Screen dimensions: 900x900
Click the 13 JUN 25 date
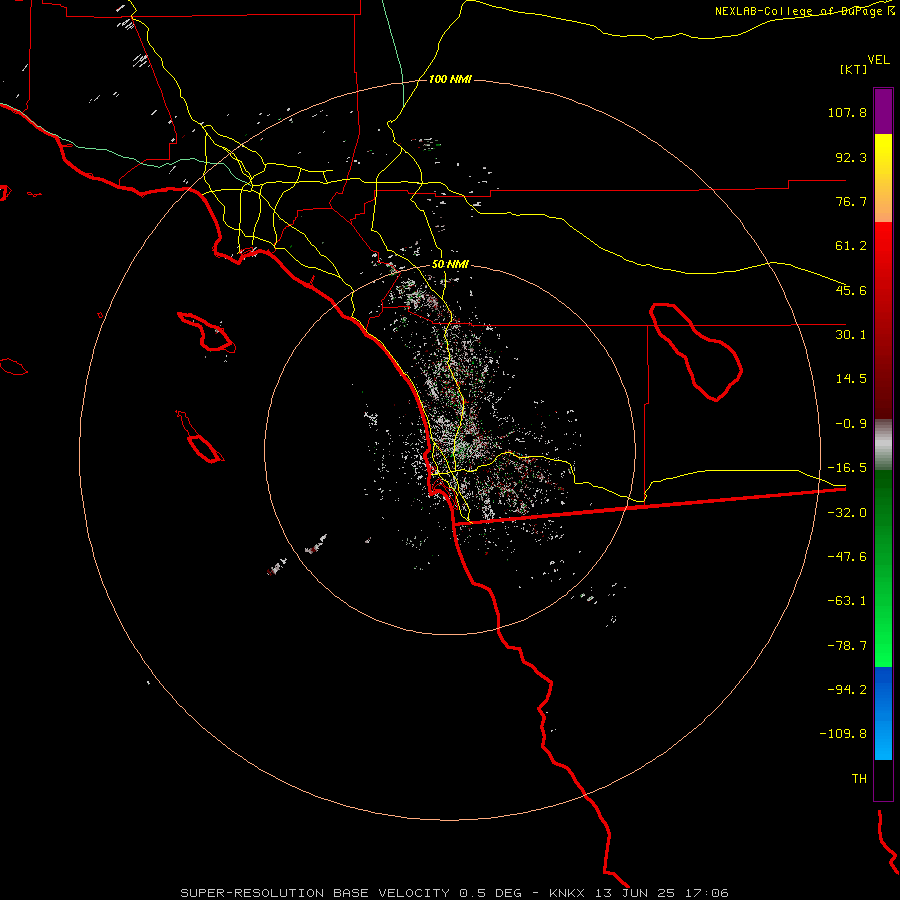coord(638,893)
